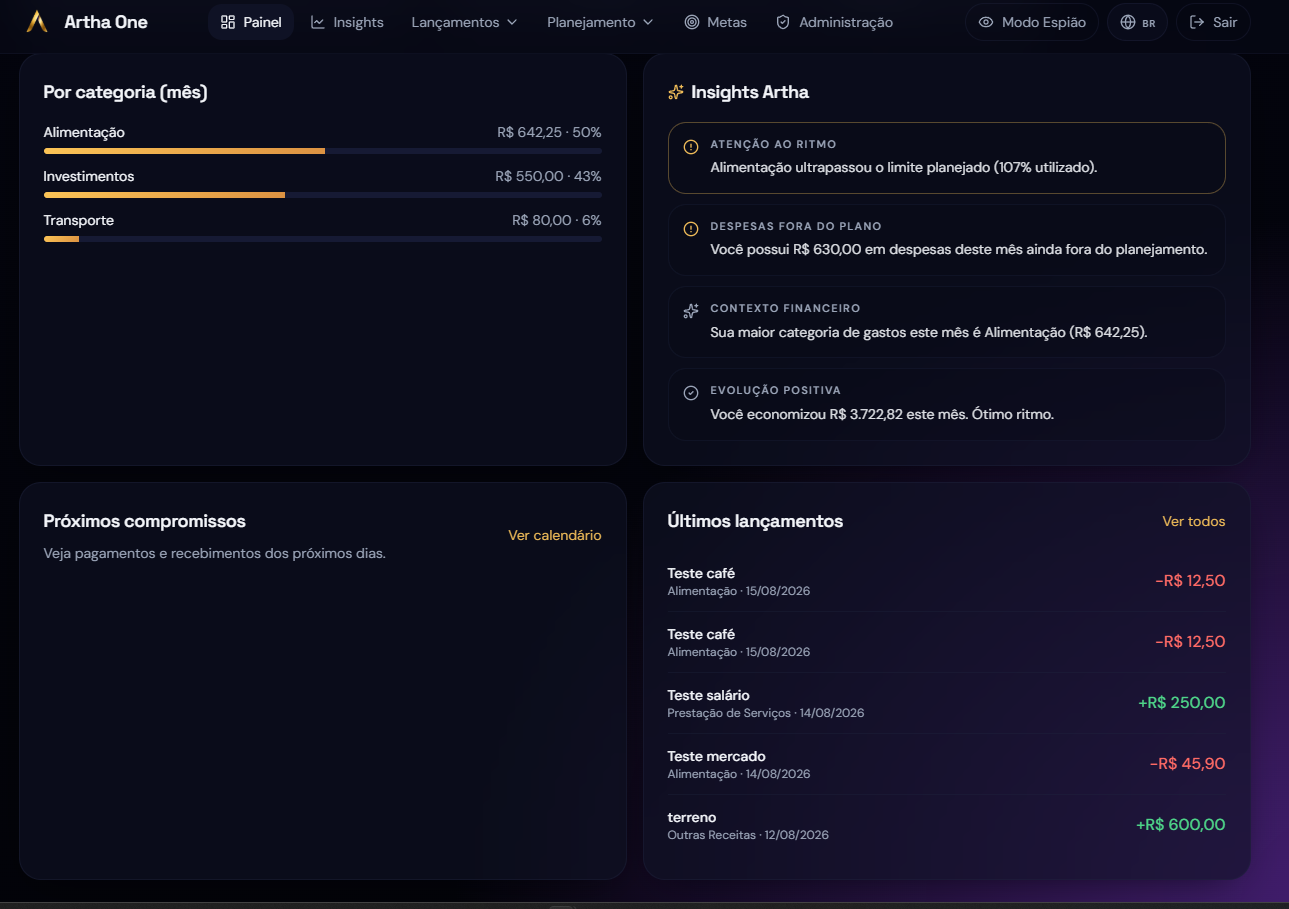This screenshot has height=909, width=1289.
Task: Open Ver calendário link
Action: pyautogui.click(x=555, y=535)
